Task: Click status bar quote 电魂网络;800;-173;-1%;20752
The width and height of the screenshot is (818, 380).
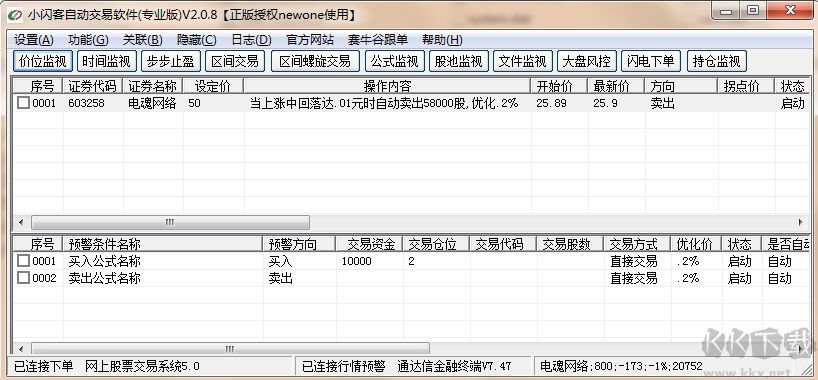Action: 621,366
